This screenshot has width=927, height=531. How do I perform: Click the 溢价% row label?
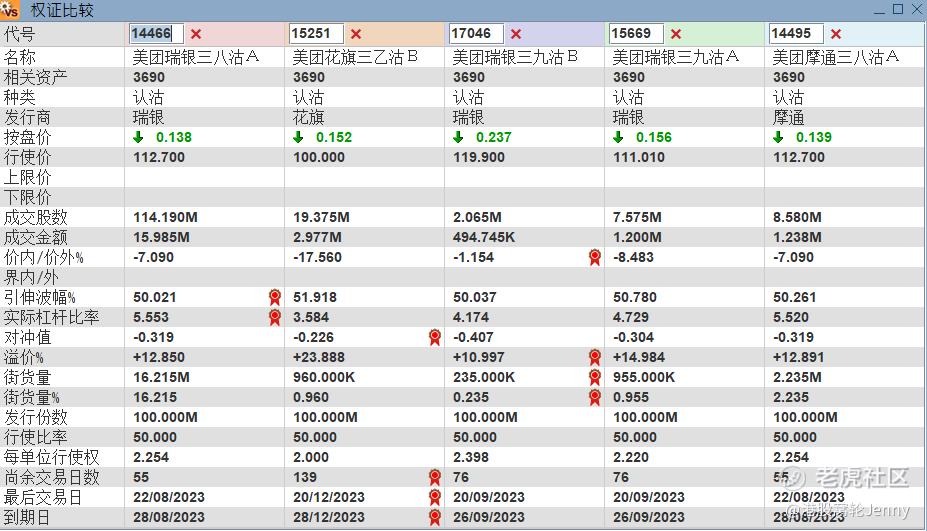(x=24, y=357)
